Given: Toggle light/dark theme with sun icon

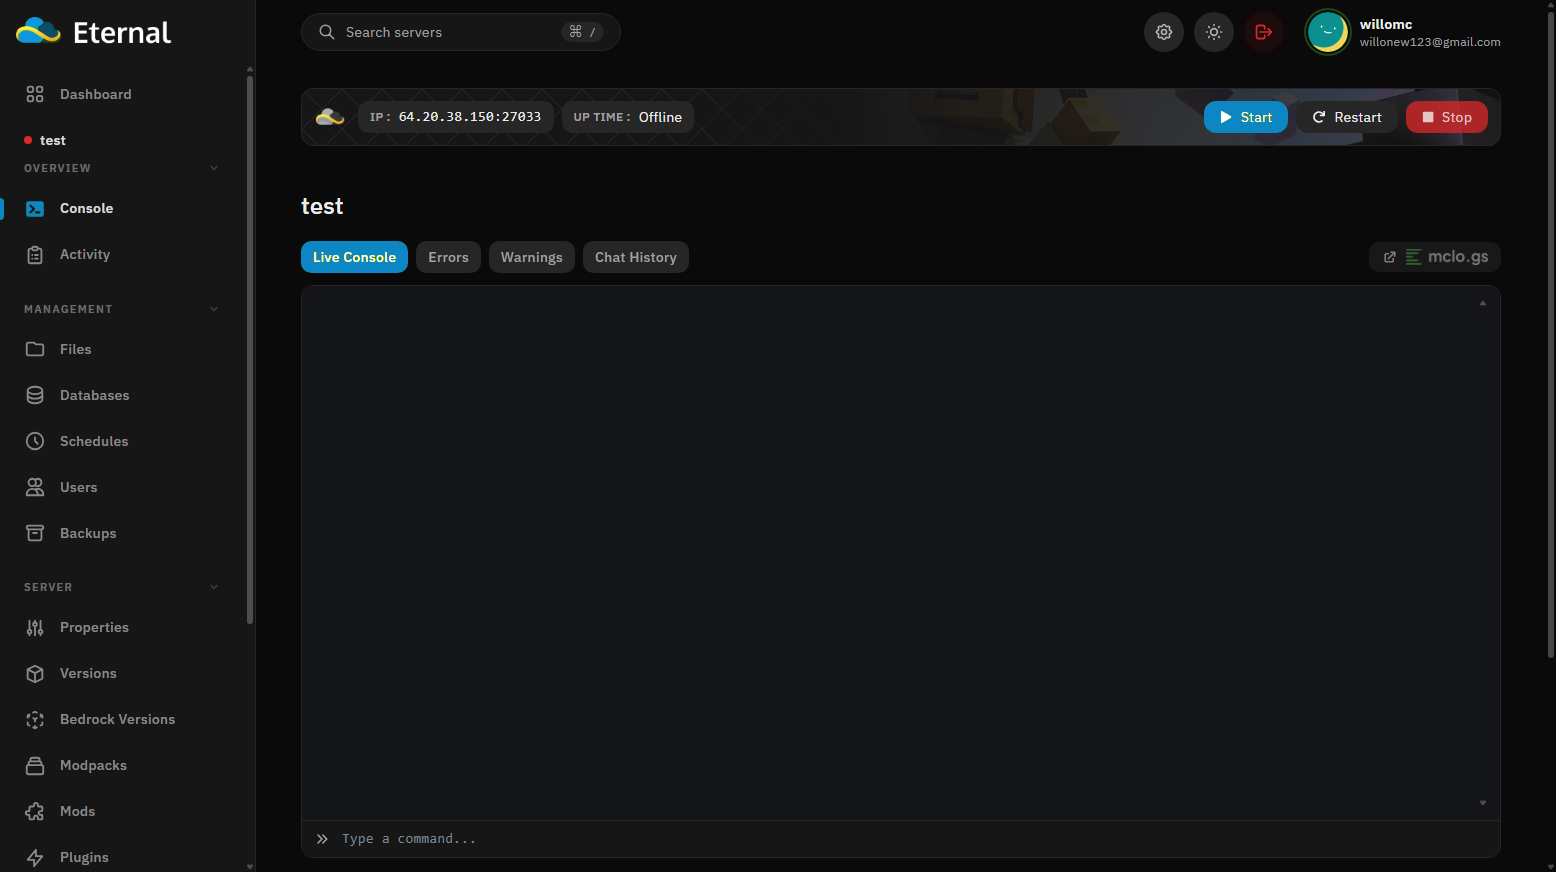Looking at the screenshot, I should 1214,32.
